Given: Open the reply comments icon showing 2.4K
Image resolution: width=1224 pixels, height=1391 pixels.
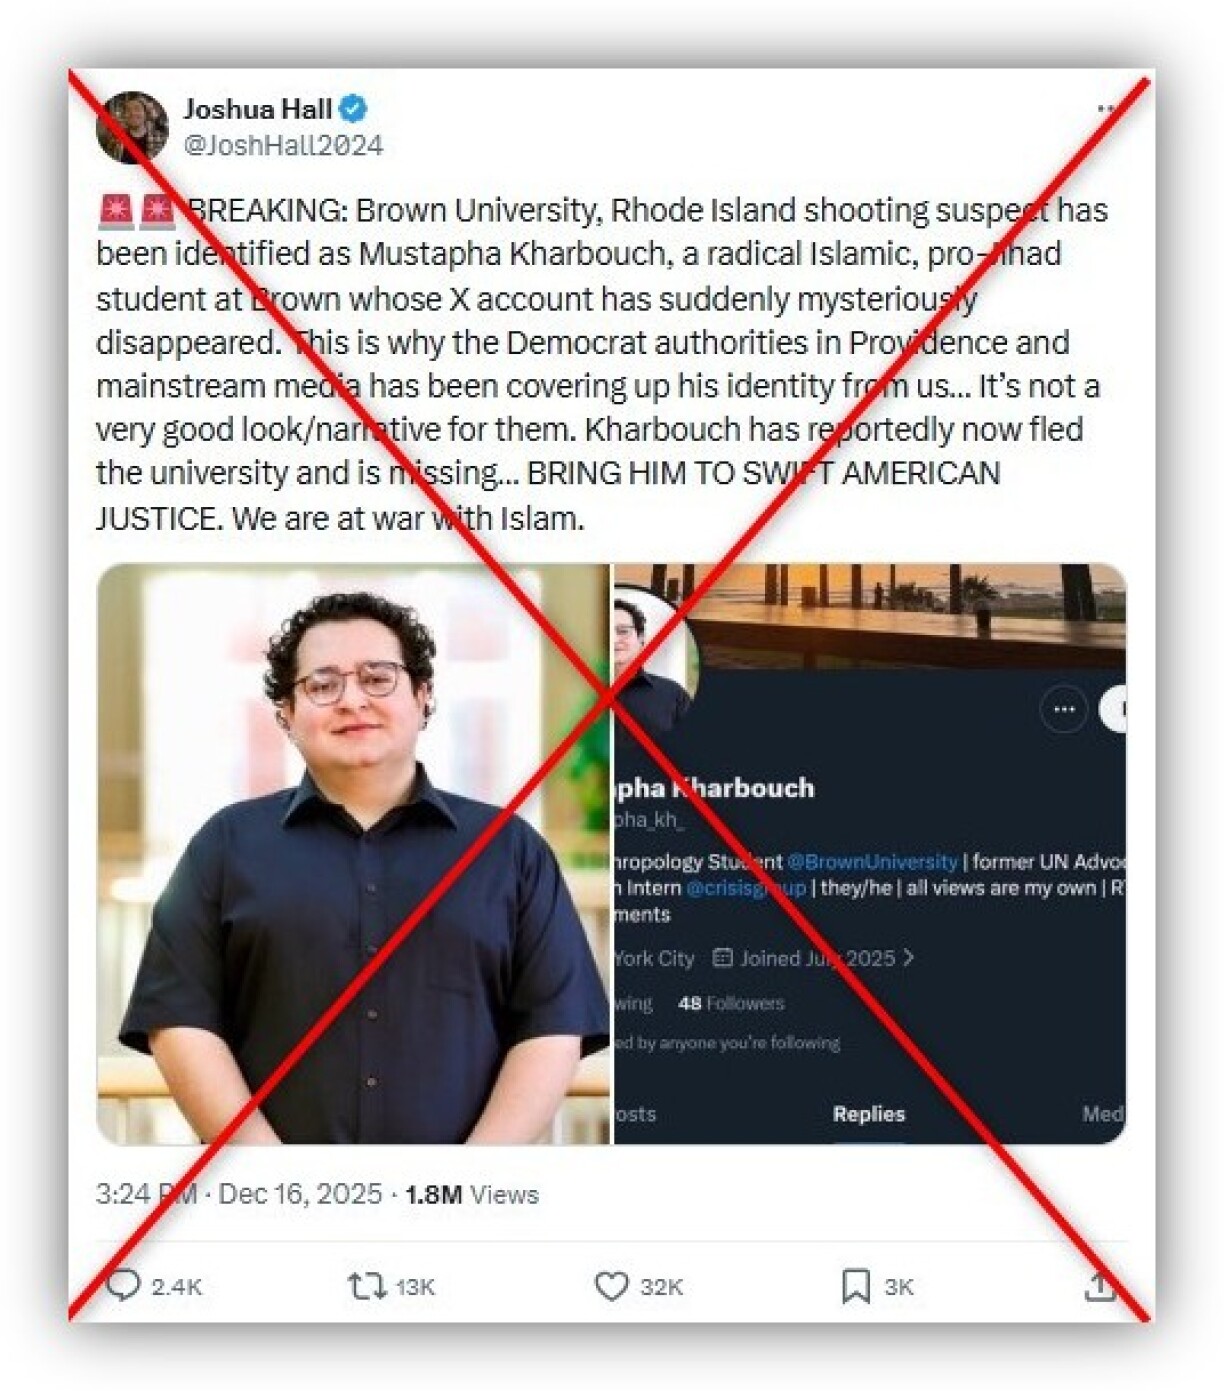Looking at the screenshot, I should coord(124,1285).
